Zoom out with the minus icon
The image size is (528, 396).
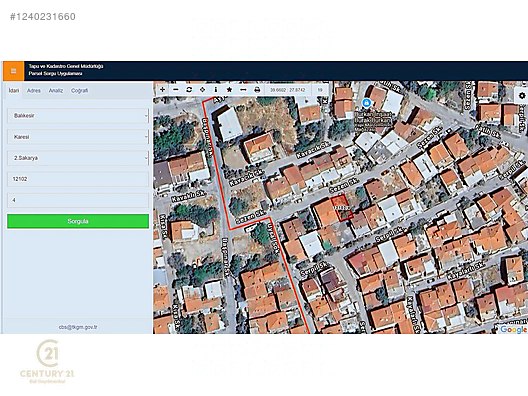pyautogui.click(x=175, y=90)
